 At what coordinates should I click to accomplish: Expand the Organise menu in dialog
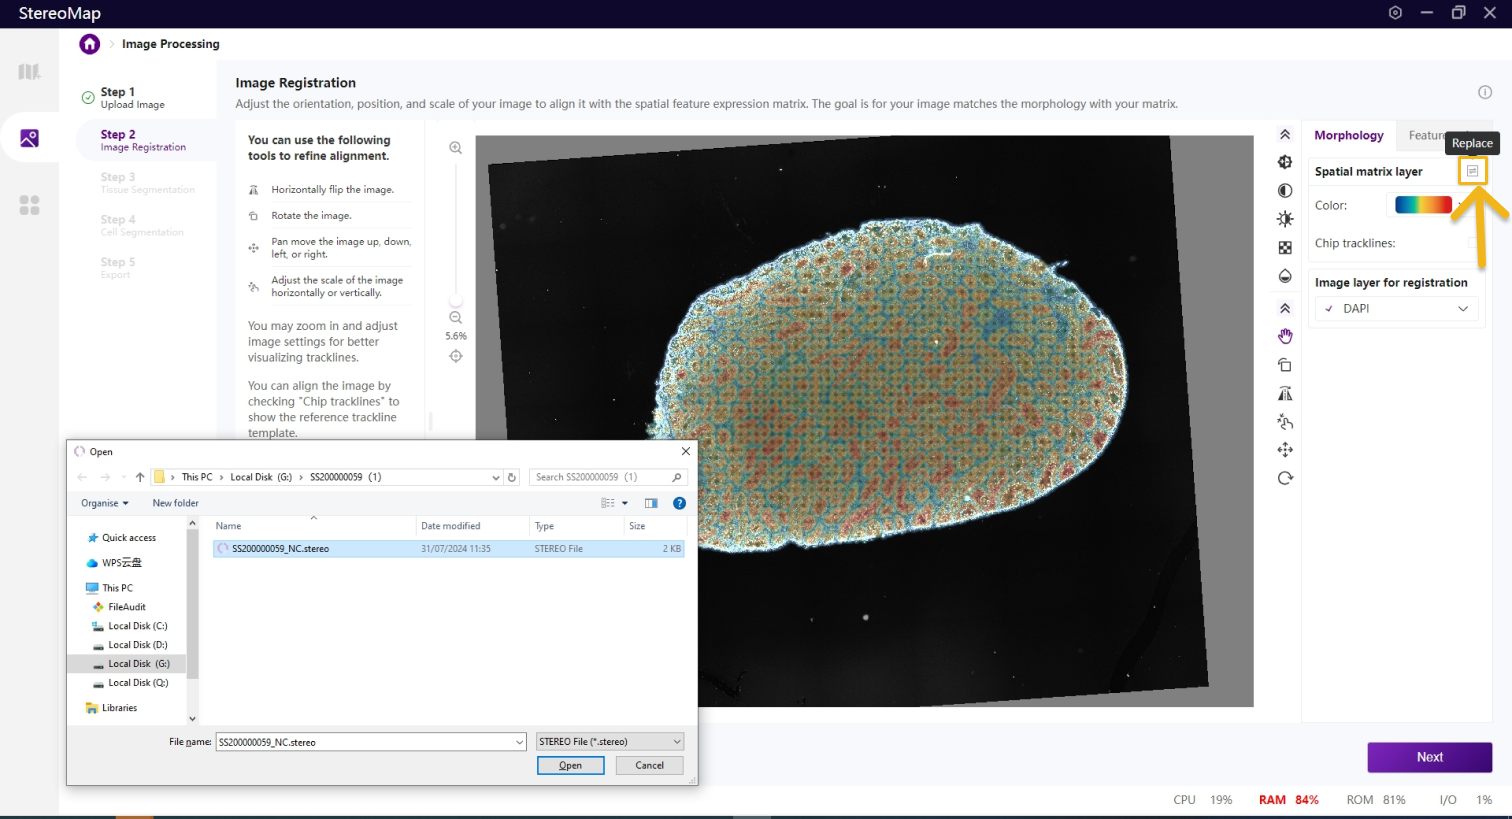(x=105, y=503)
